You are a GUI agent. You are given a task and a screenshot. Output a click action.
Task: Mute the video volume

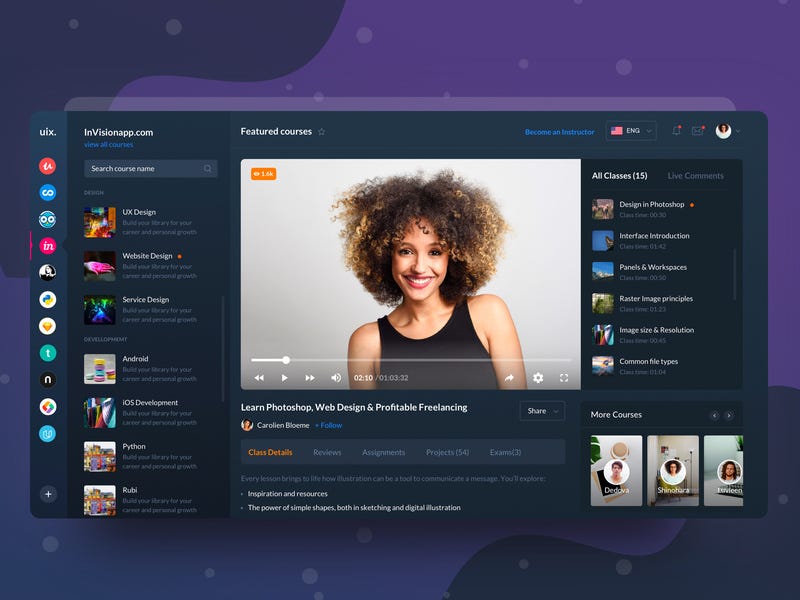336,378
